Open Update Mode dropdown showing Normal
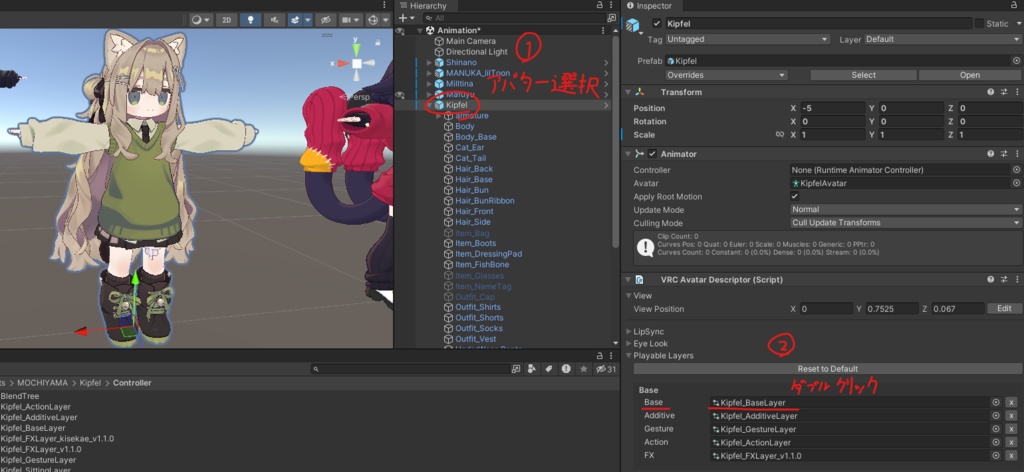Image resolution: width=1024 pixels, height=472 pixels. point(906,210)
